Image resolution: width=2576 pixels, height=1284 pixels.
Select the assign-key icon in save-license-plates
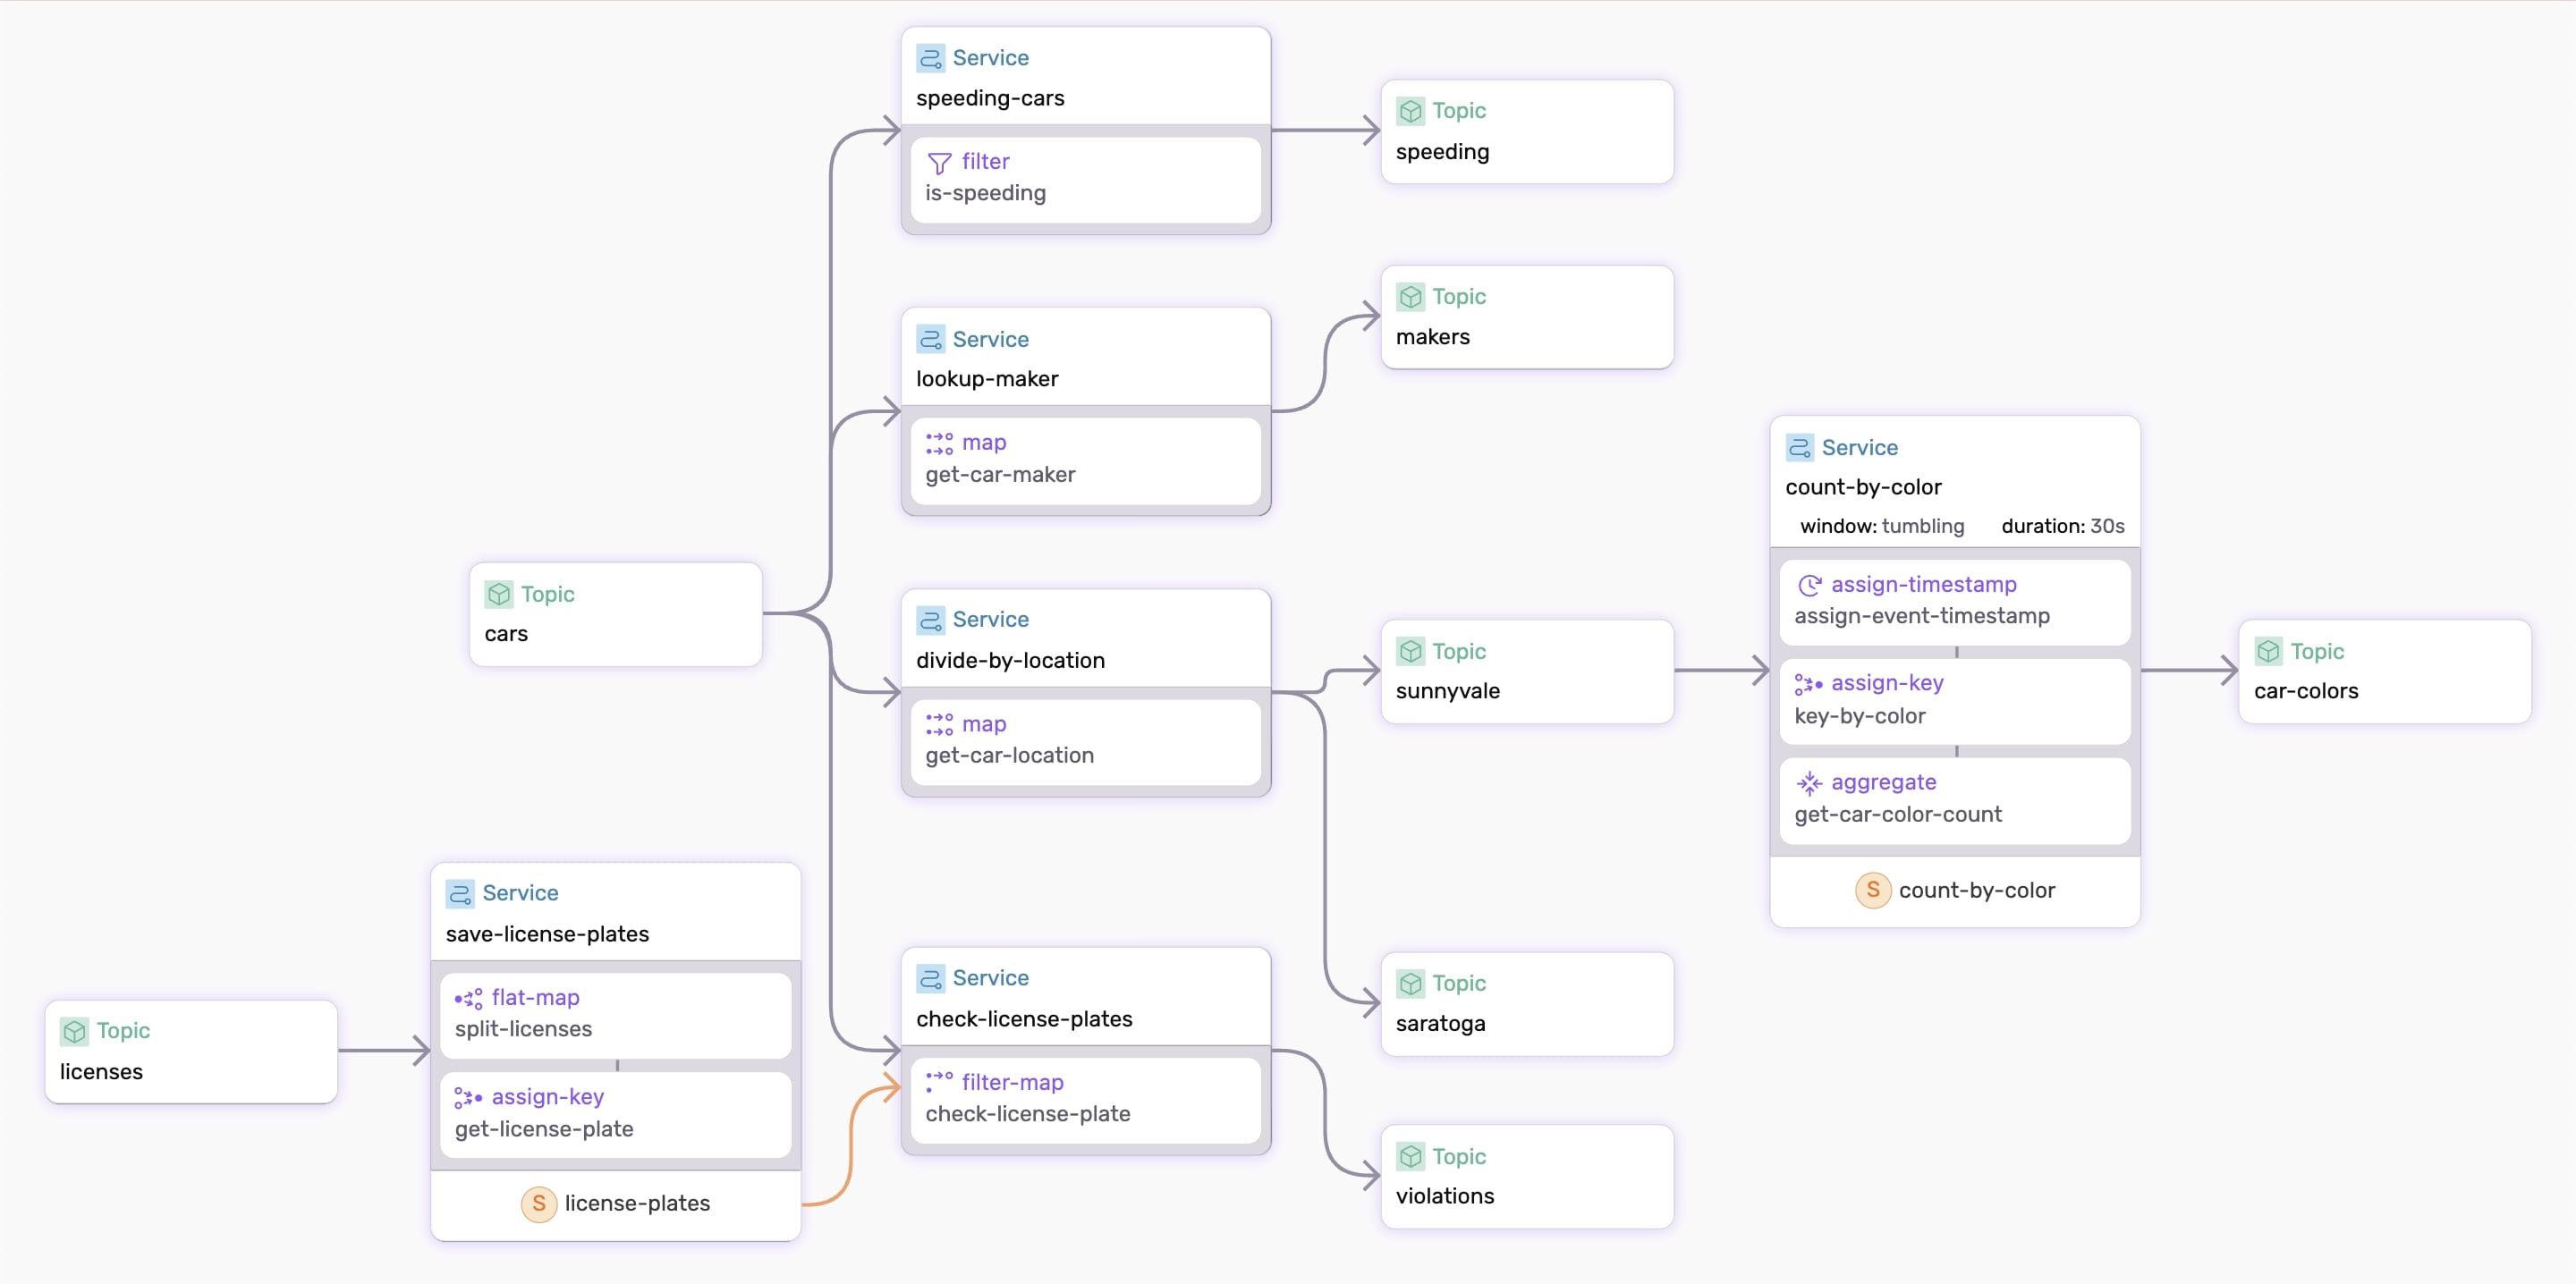click(x=467, y=1097)
